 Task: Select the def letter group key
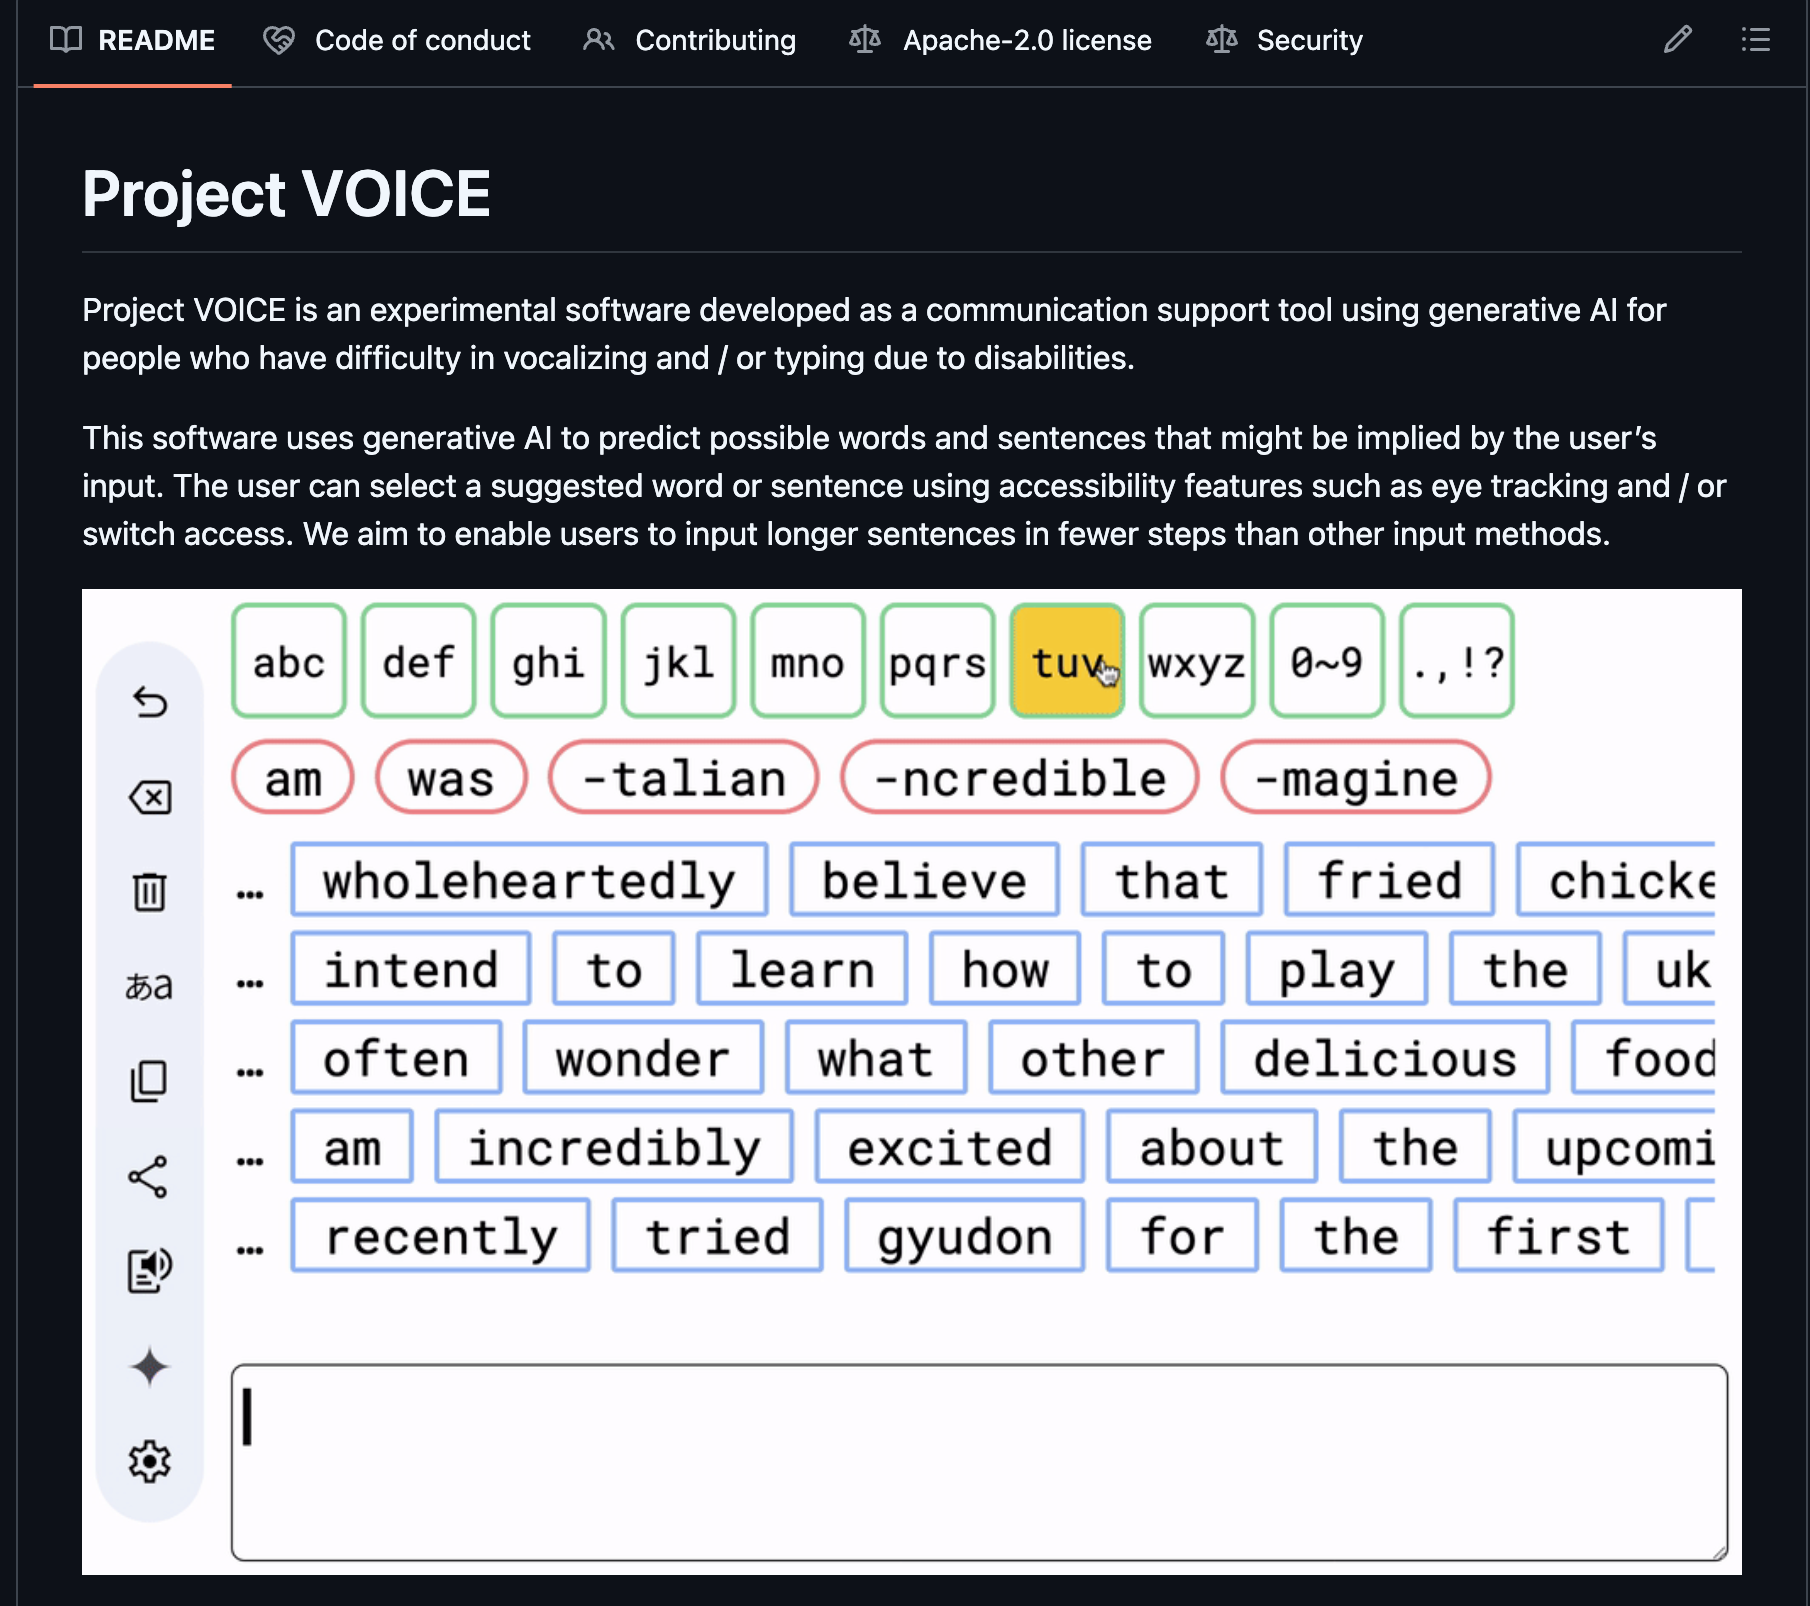(418, 661)
